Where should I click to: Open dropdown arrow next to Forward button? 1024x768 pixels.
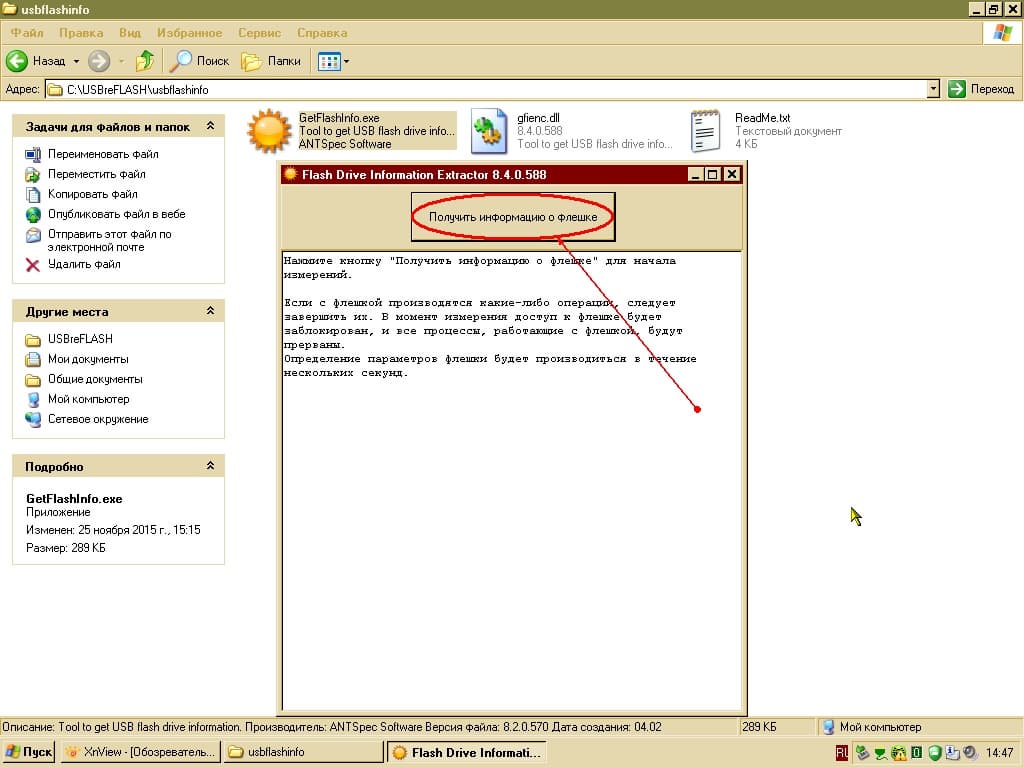(121, 61)
